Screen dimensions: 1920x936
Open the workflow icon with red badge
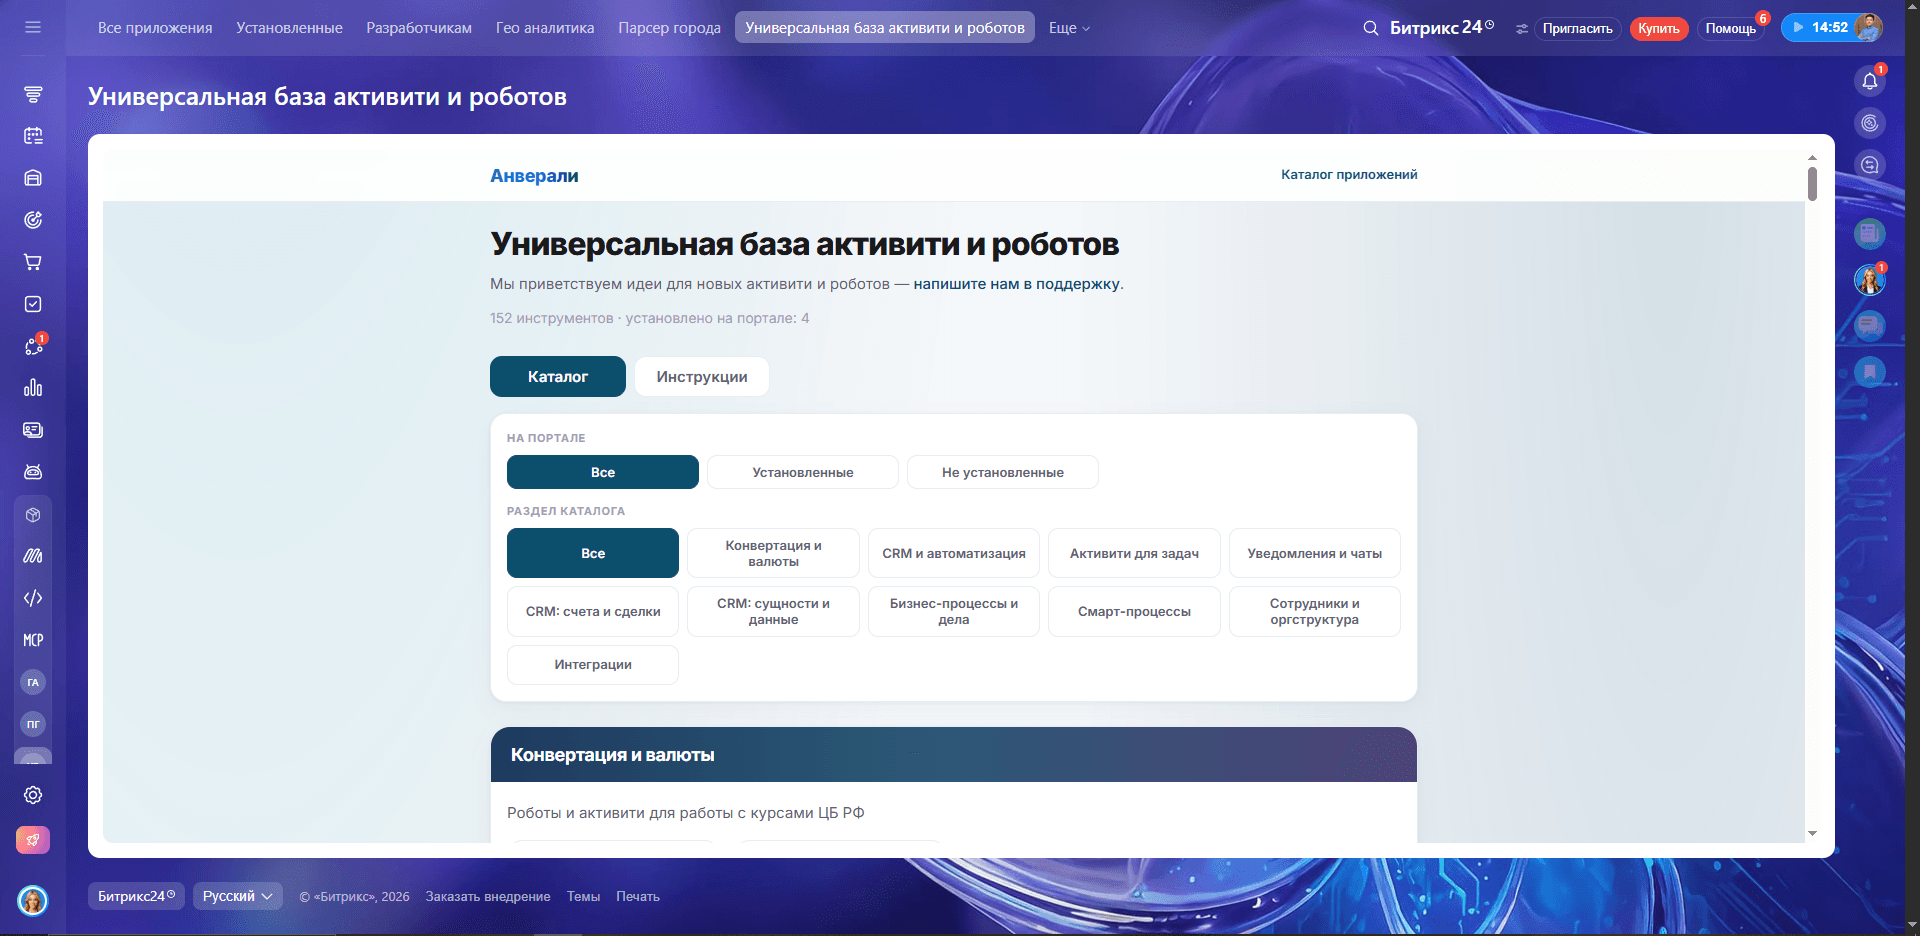[x=33, y=346]
